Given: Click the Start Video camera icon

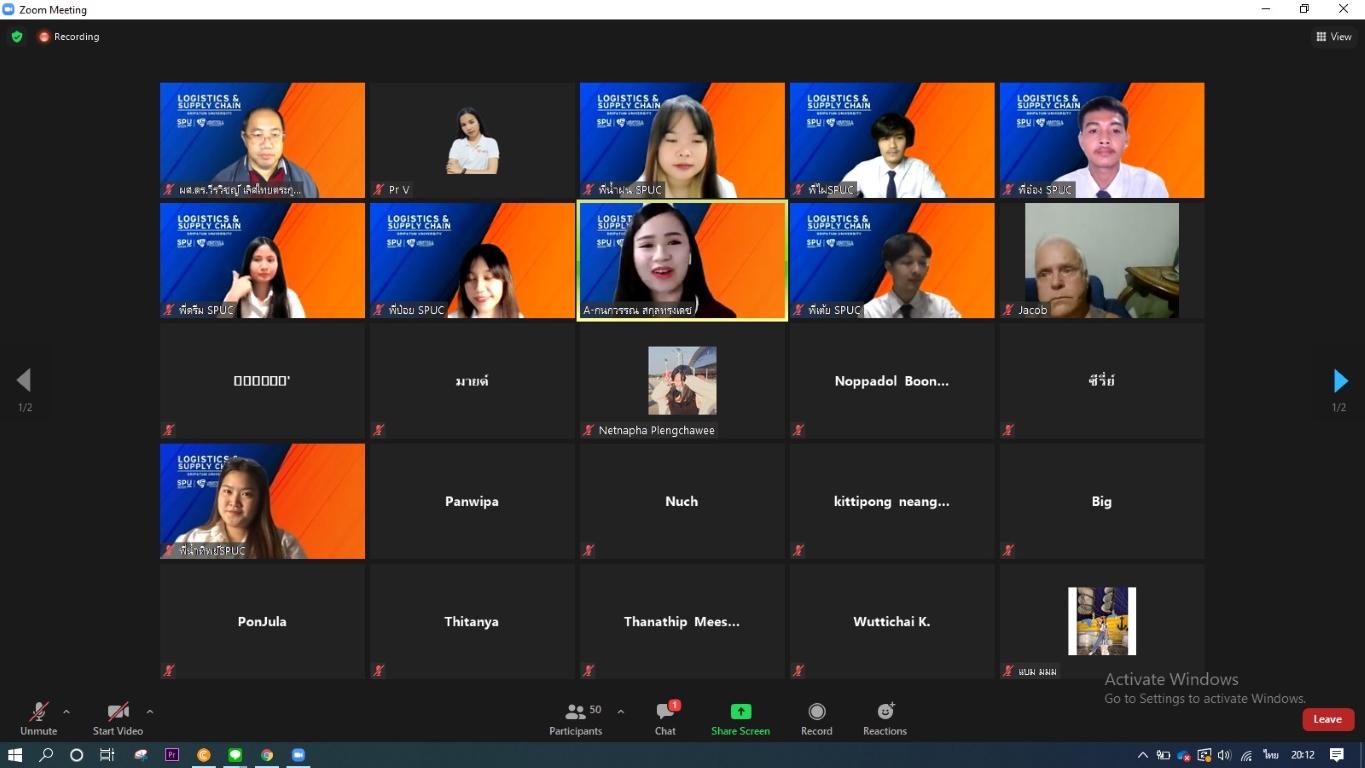Looking at the screenshot, I should pyautogui.click(x=118, y=711).
